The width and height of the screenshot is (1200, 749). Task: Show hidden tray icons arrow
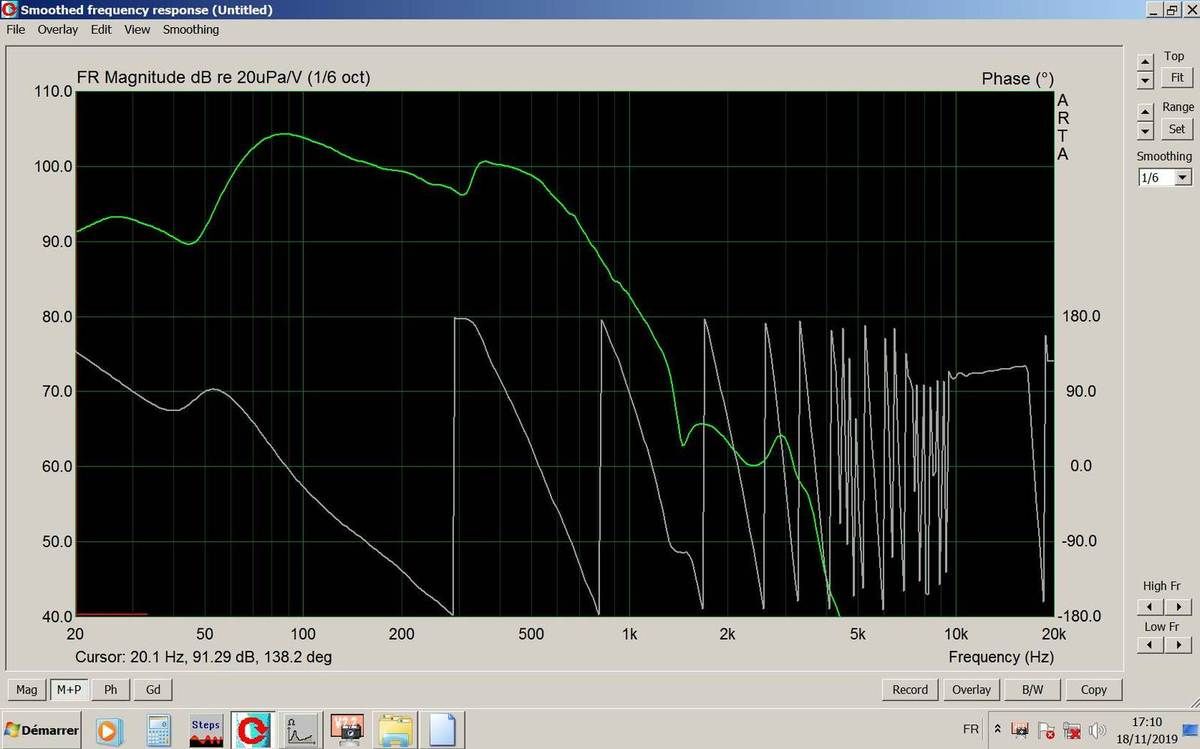point(997,730)
